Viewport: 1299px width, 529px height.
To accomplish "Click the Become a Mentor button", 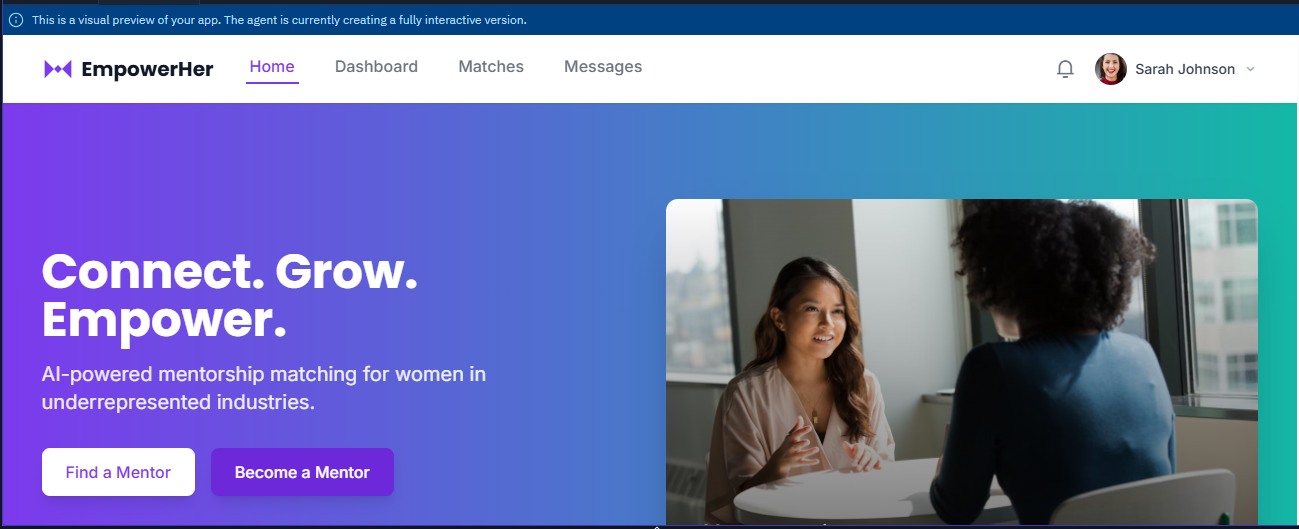I will coord(302,472).
